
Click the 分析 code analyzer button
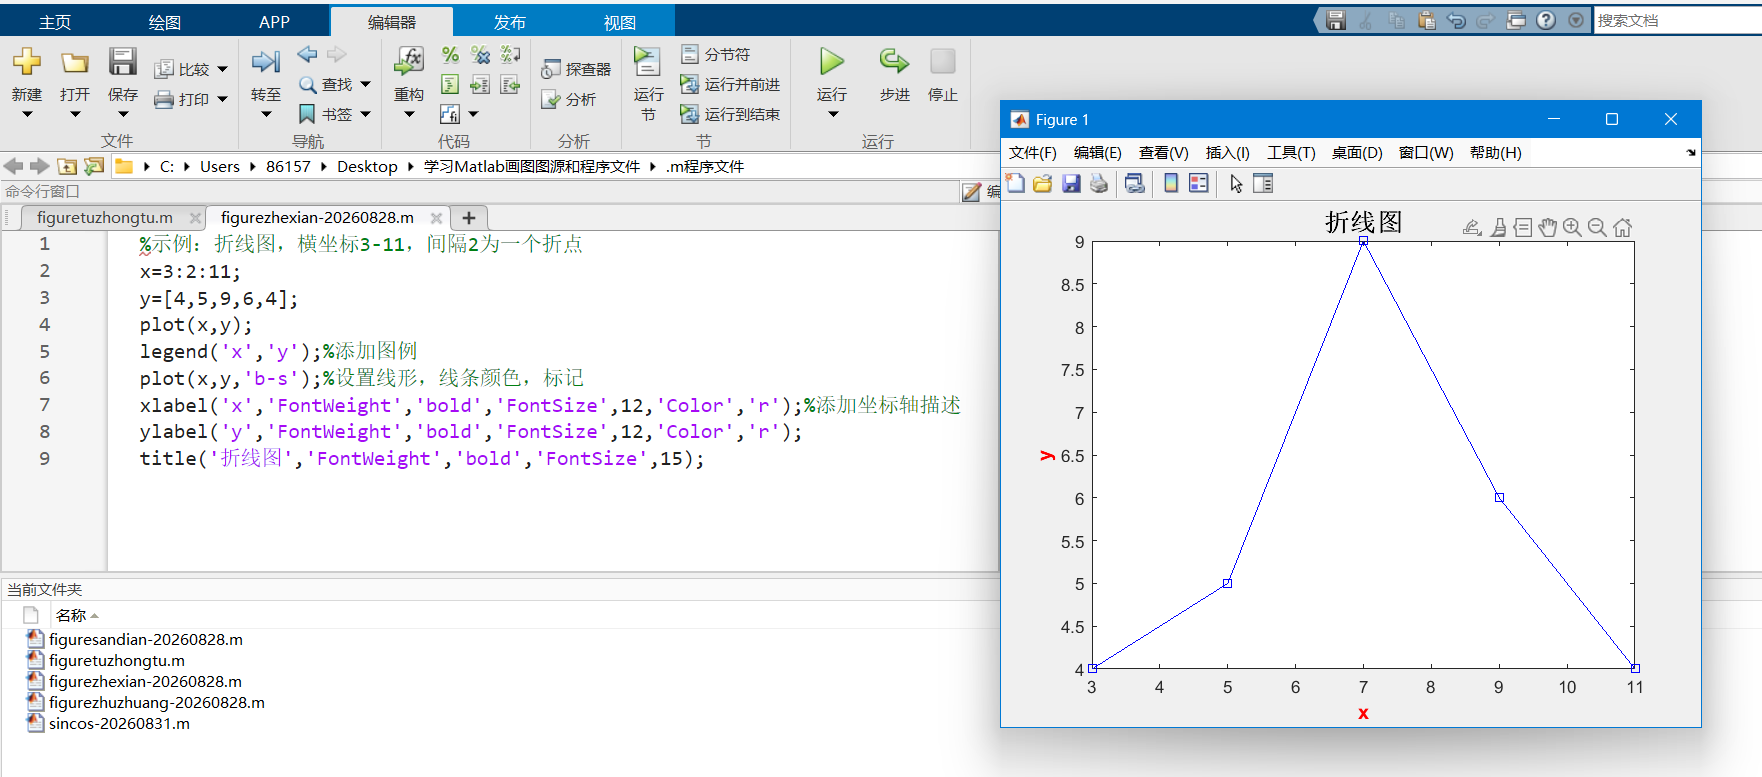[x=568, y=99]
